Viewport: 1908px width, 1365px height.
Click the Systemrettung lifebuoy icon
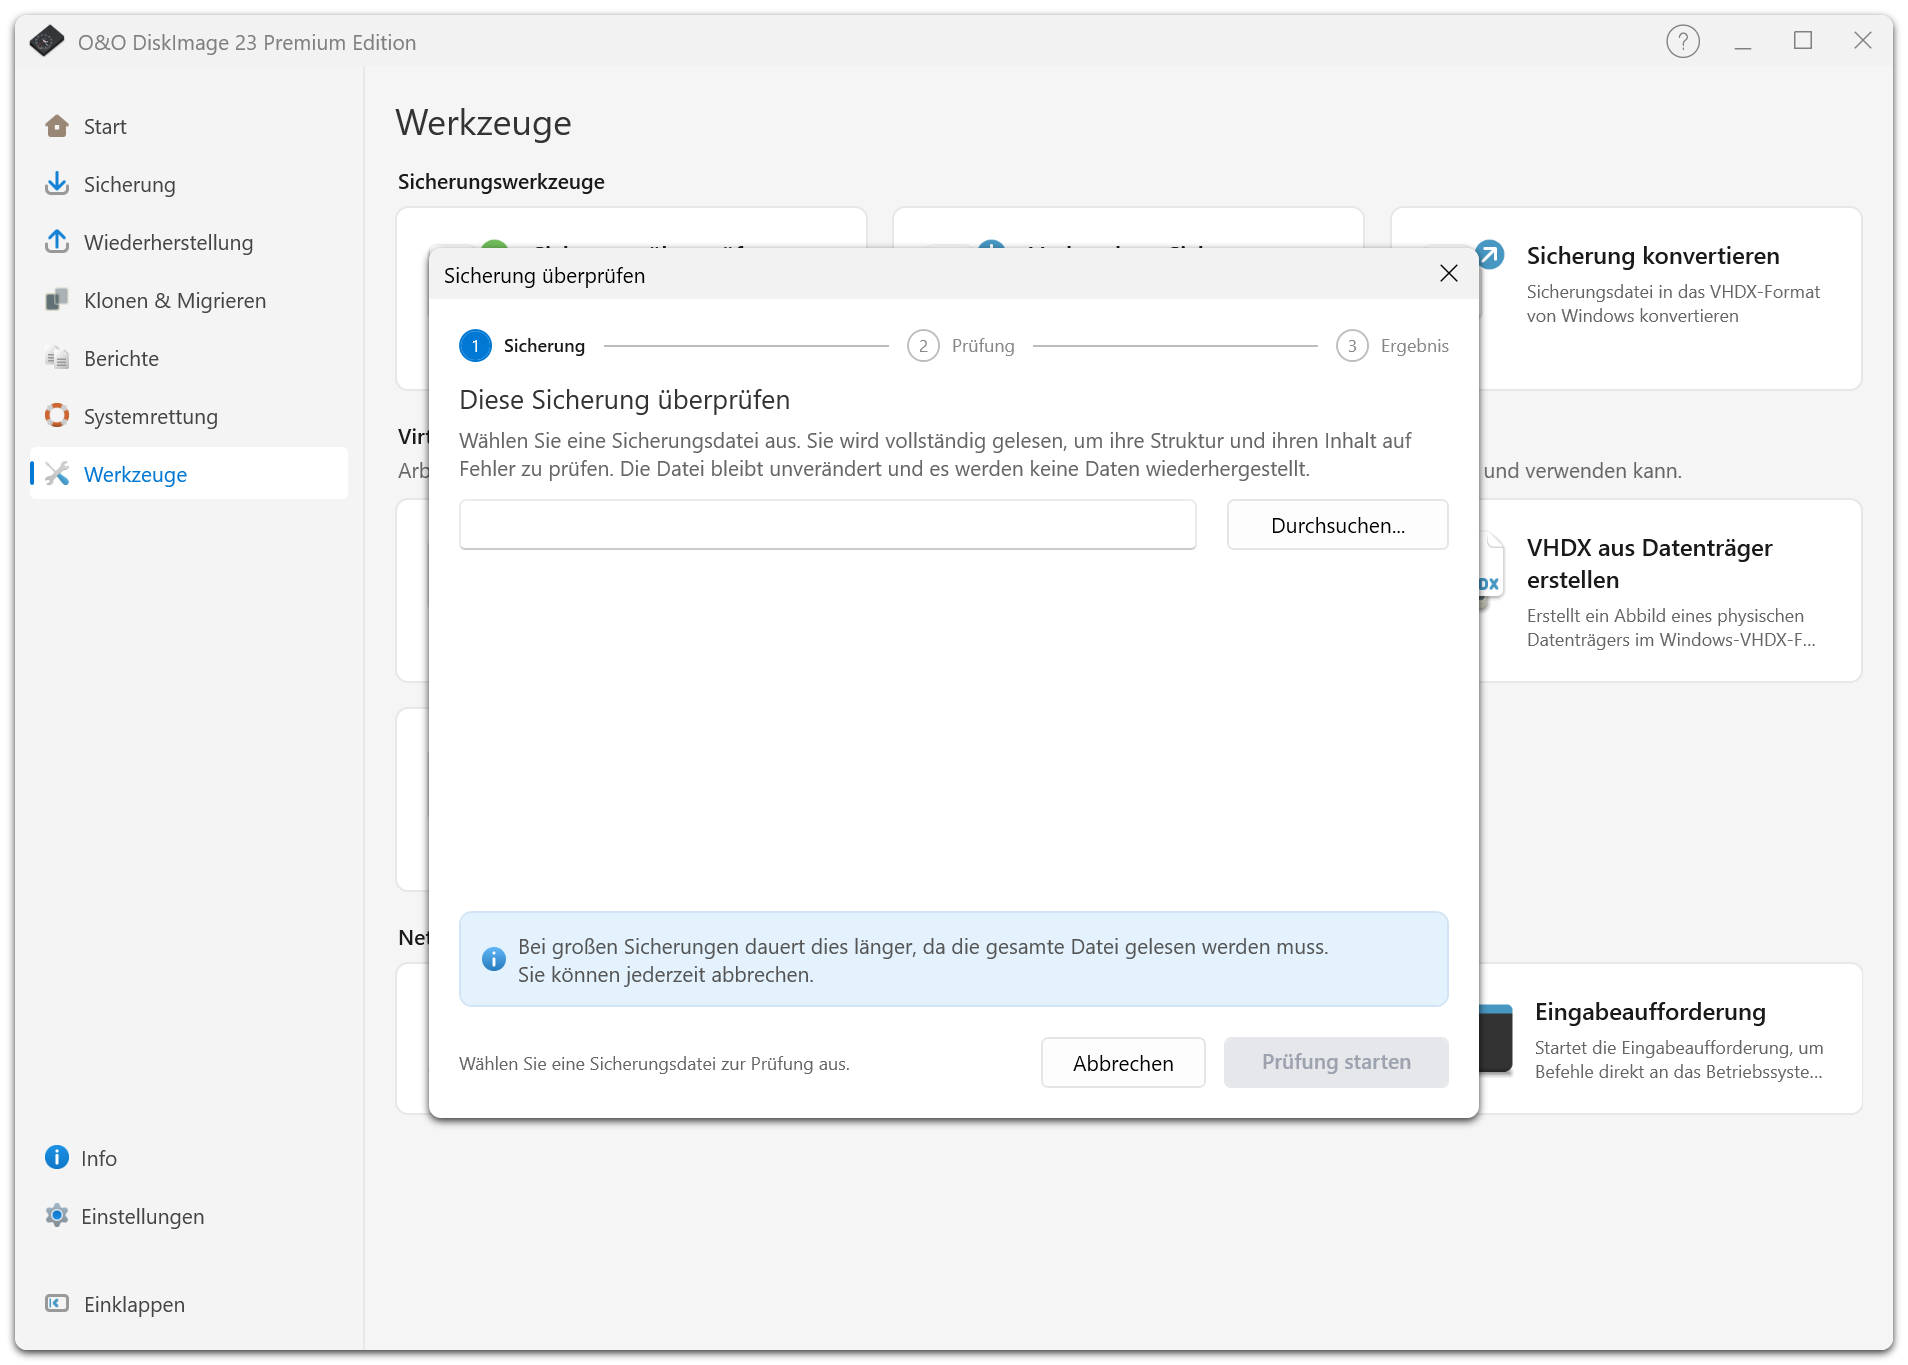57,415
